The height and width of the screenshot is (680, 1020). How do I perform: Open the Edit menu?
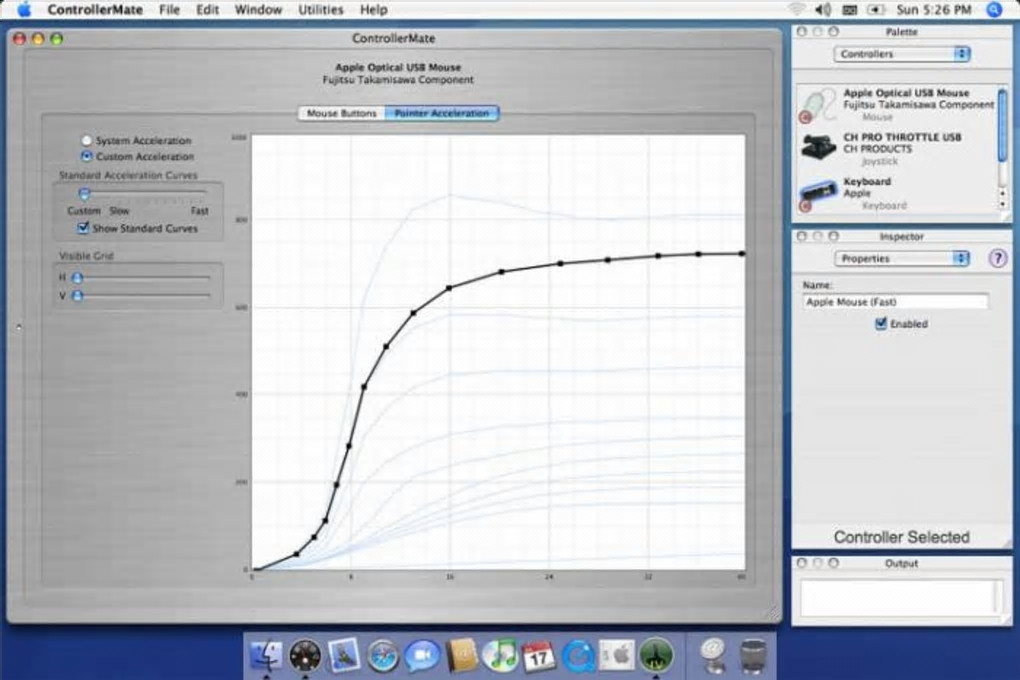(208, 10)
